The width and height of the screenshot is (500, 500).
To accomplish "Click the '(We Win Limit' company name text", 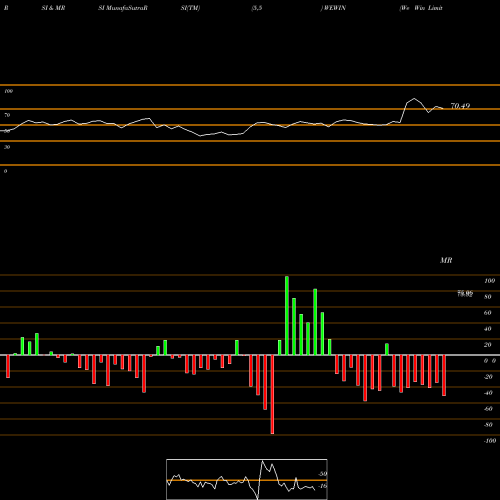I will click(x=421, y=8).
